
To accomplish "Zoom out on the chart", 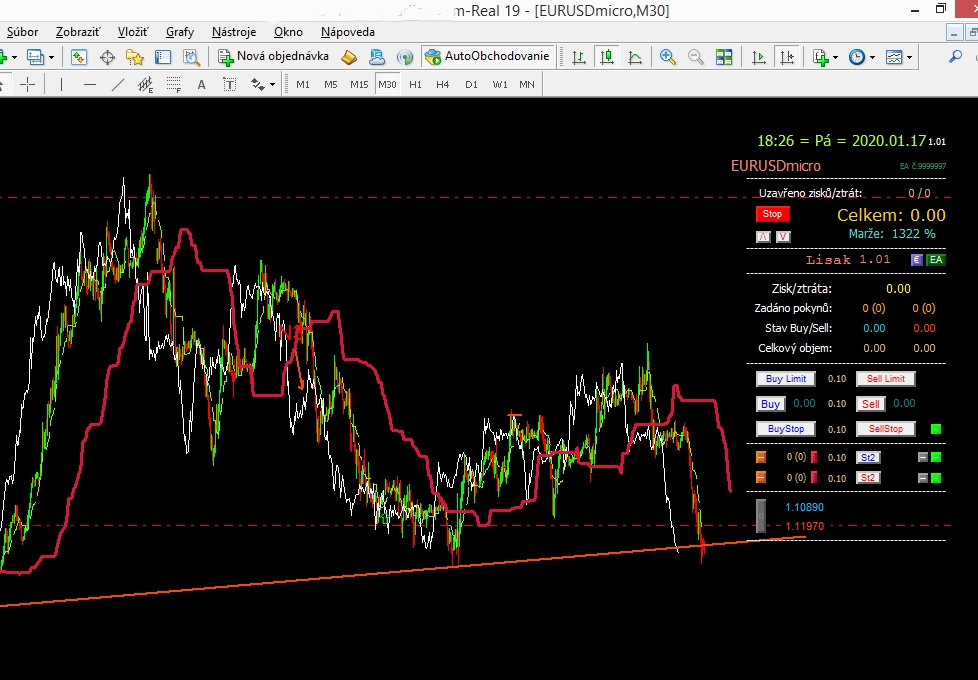I will [695, 57].
